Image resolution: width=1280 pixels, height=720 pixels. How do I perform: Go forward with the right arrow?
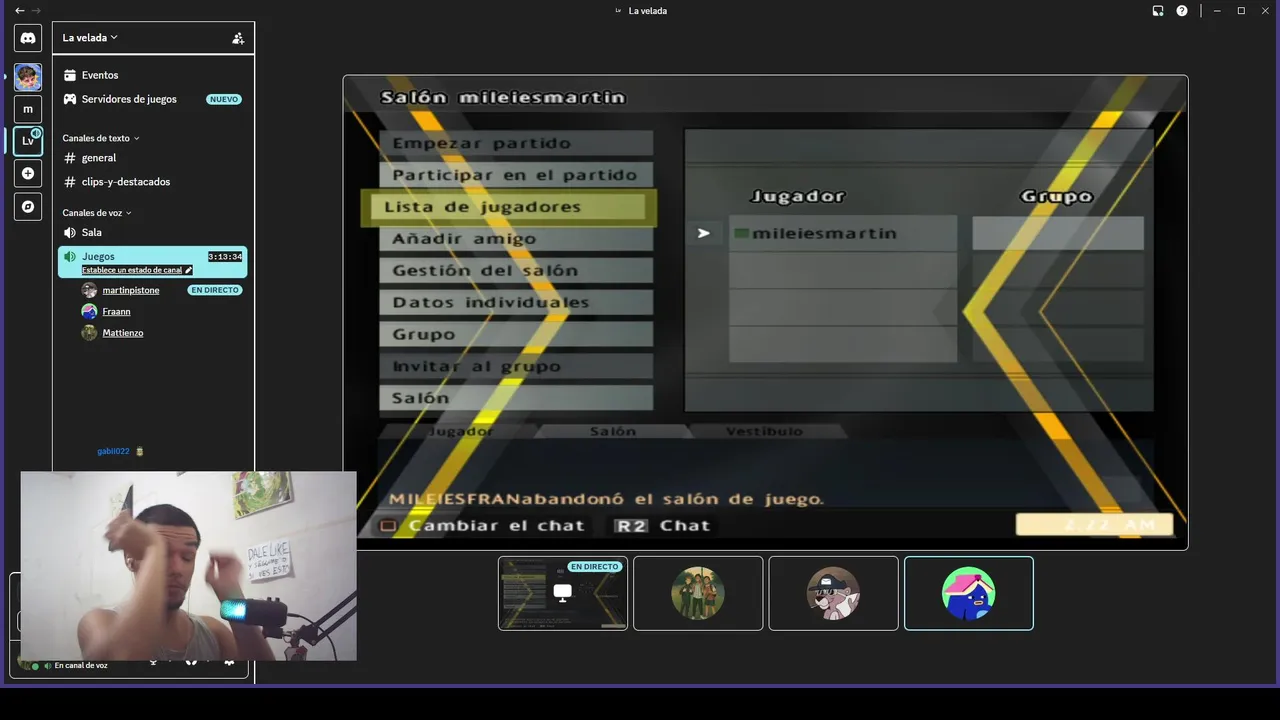pyautogui.click(x=37, y=11)
